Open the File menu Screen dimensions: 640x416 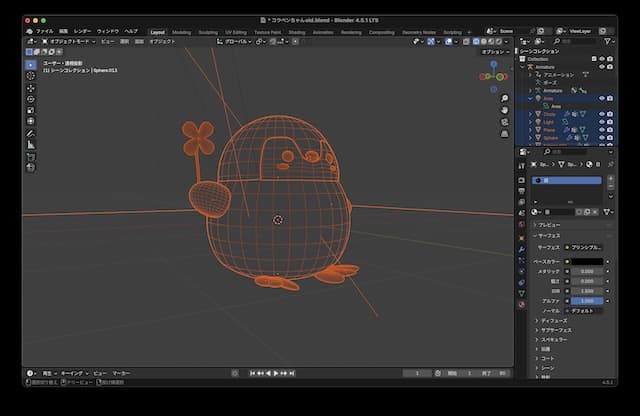point(44,31)
